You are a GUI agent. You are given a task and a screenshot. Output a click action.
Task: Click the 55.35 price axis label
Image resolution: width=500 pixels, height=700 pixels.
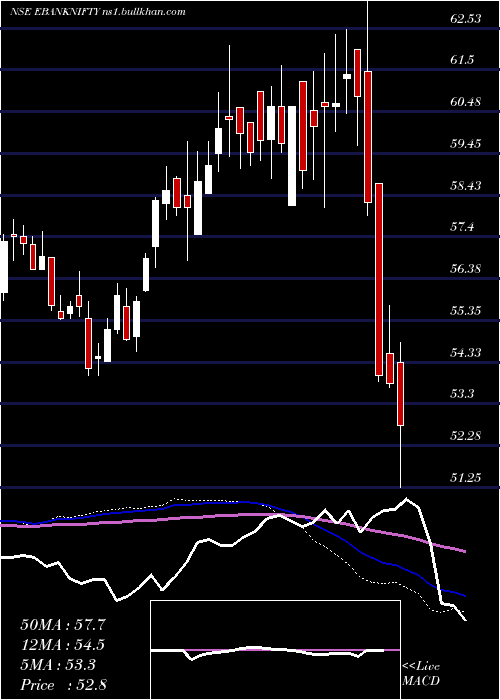click(x=466, y=310)
